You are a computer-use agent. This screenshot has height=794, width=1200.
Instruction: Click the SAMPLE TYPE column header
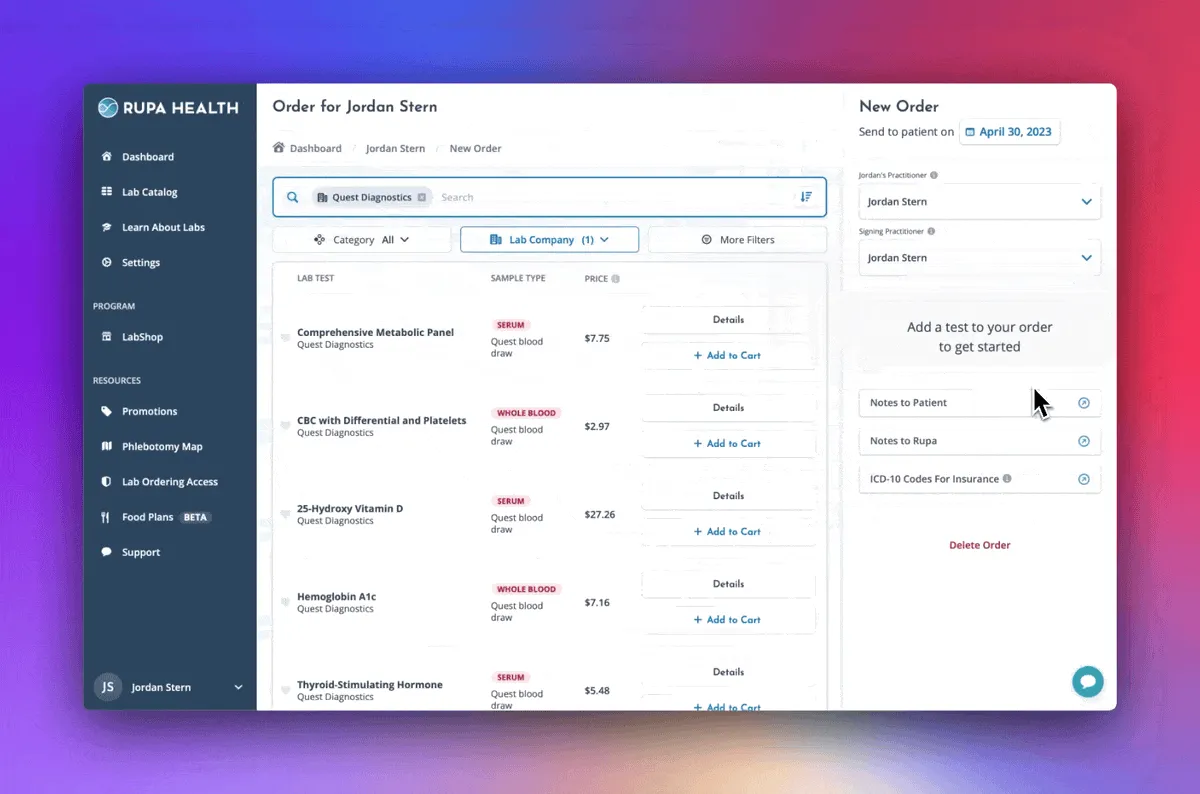coord(518,278)
